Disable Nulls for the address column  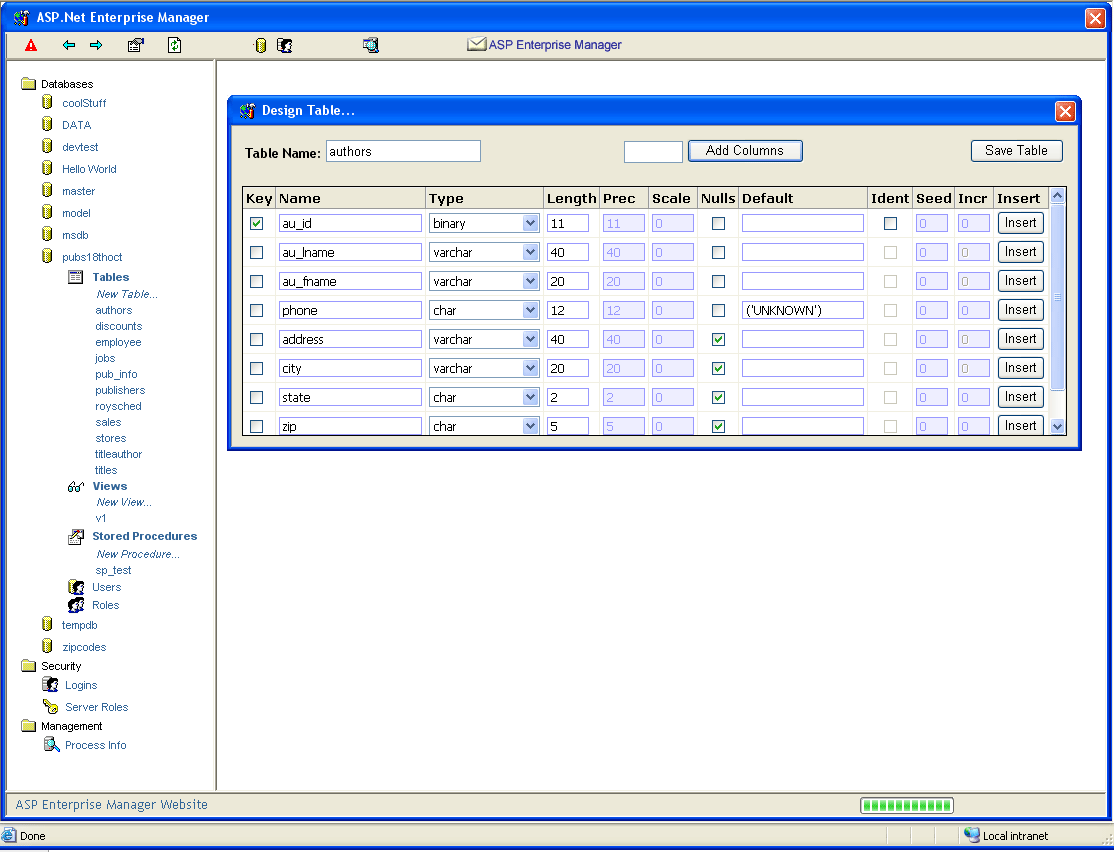[x=718, y=340]
